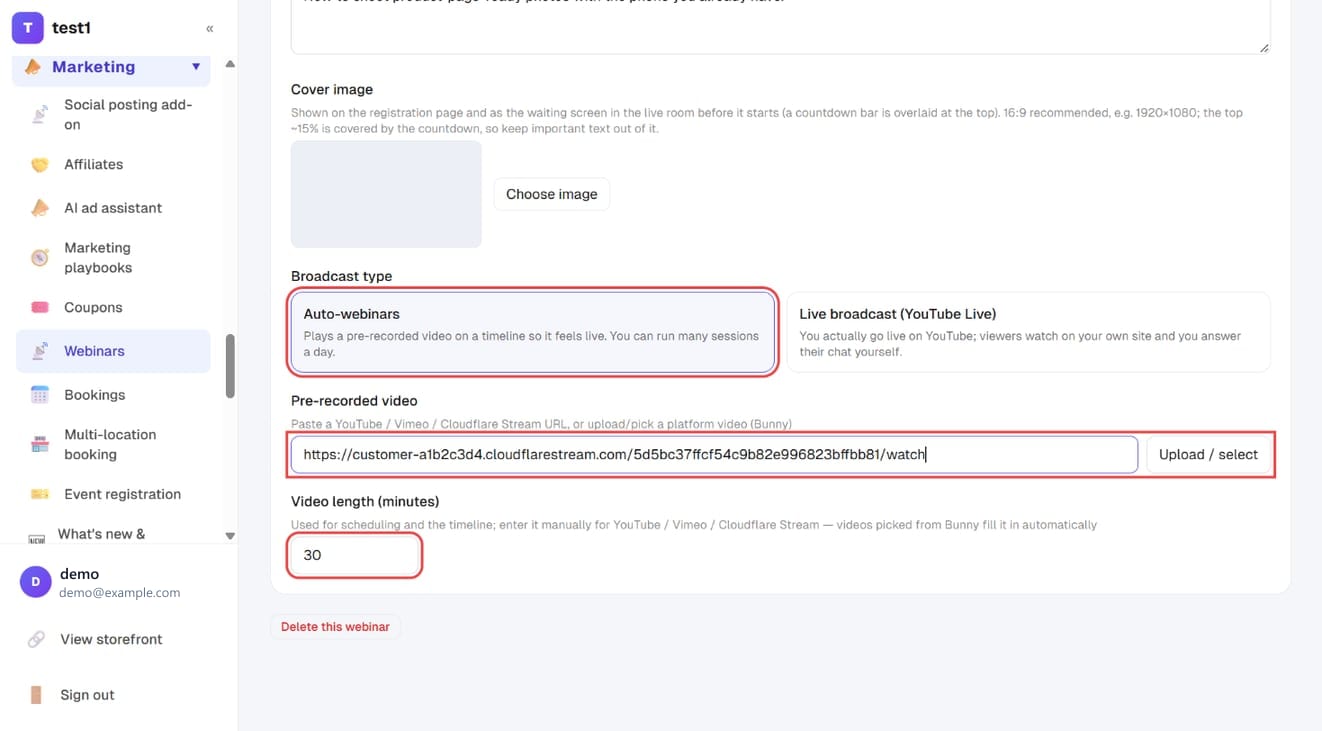1322x731 pixels.
Task: Go to Coupons
Action: tap(113, 308)
